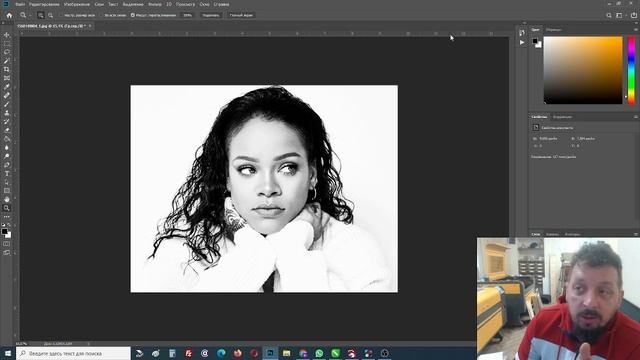Close the open document tab

tap(90, 26)
